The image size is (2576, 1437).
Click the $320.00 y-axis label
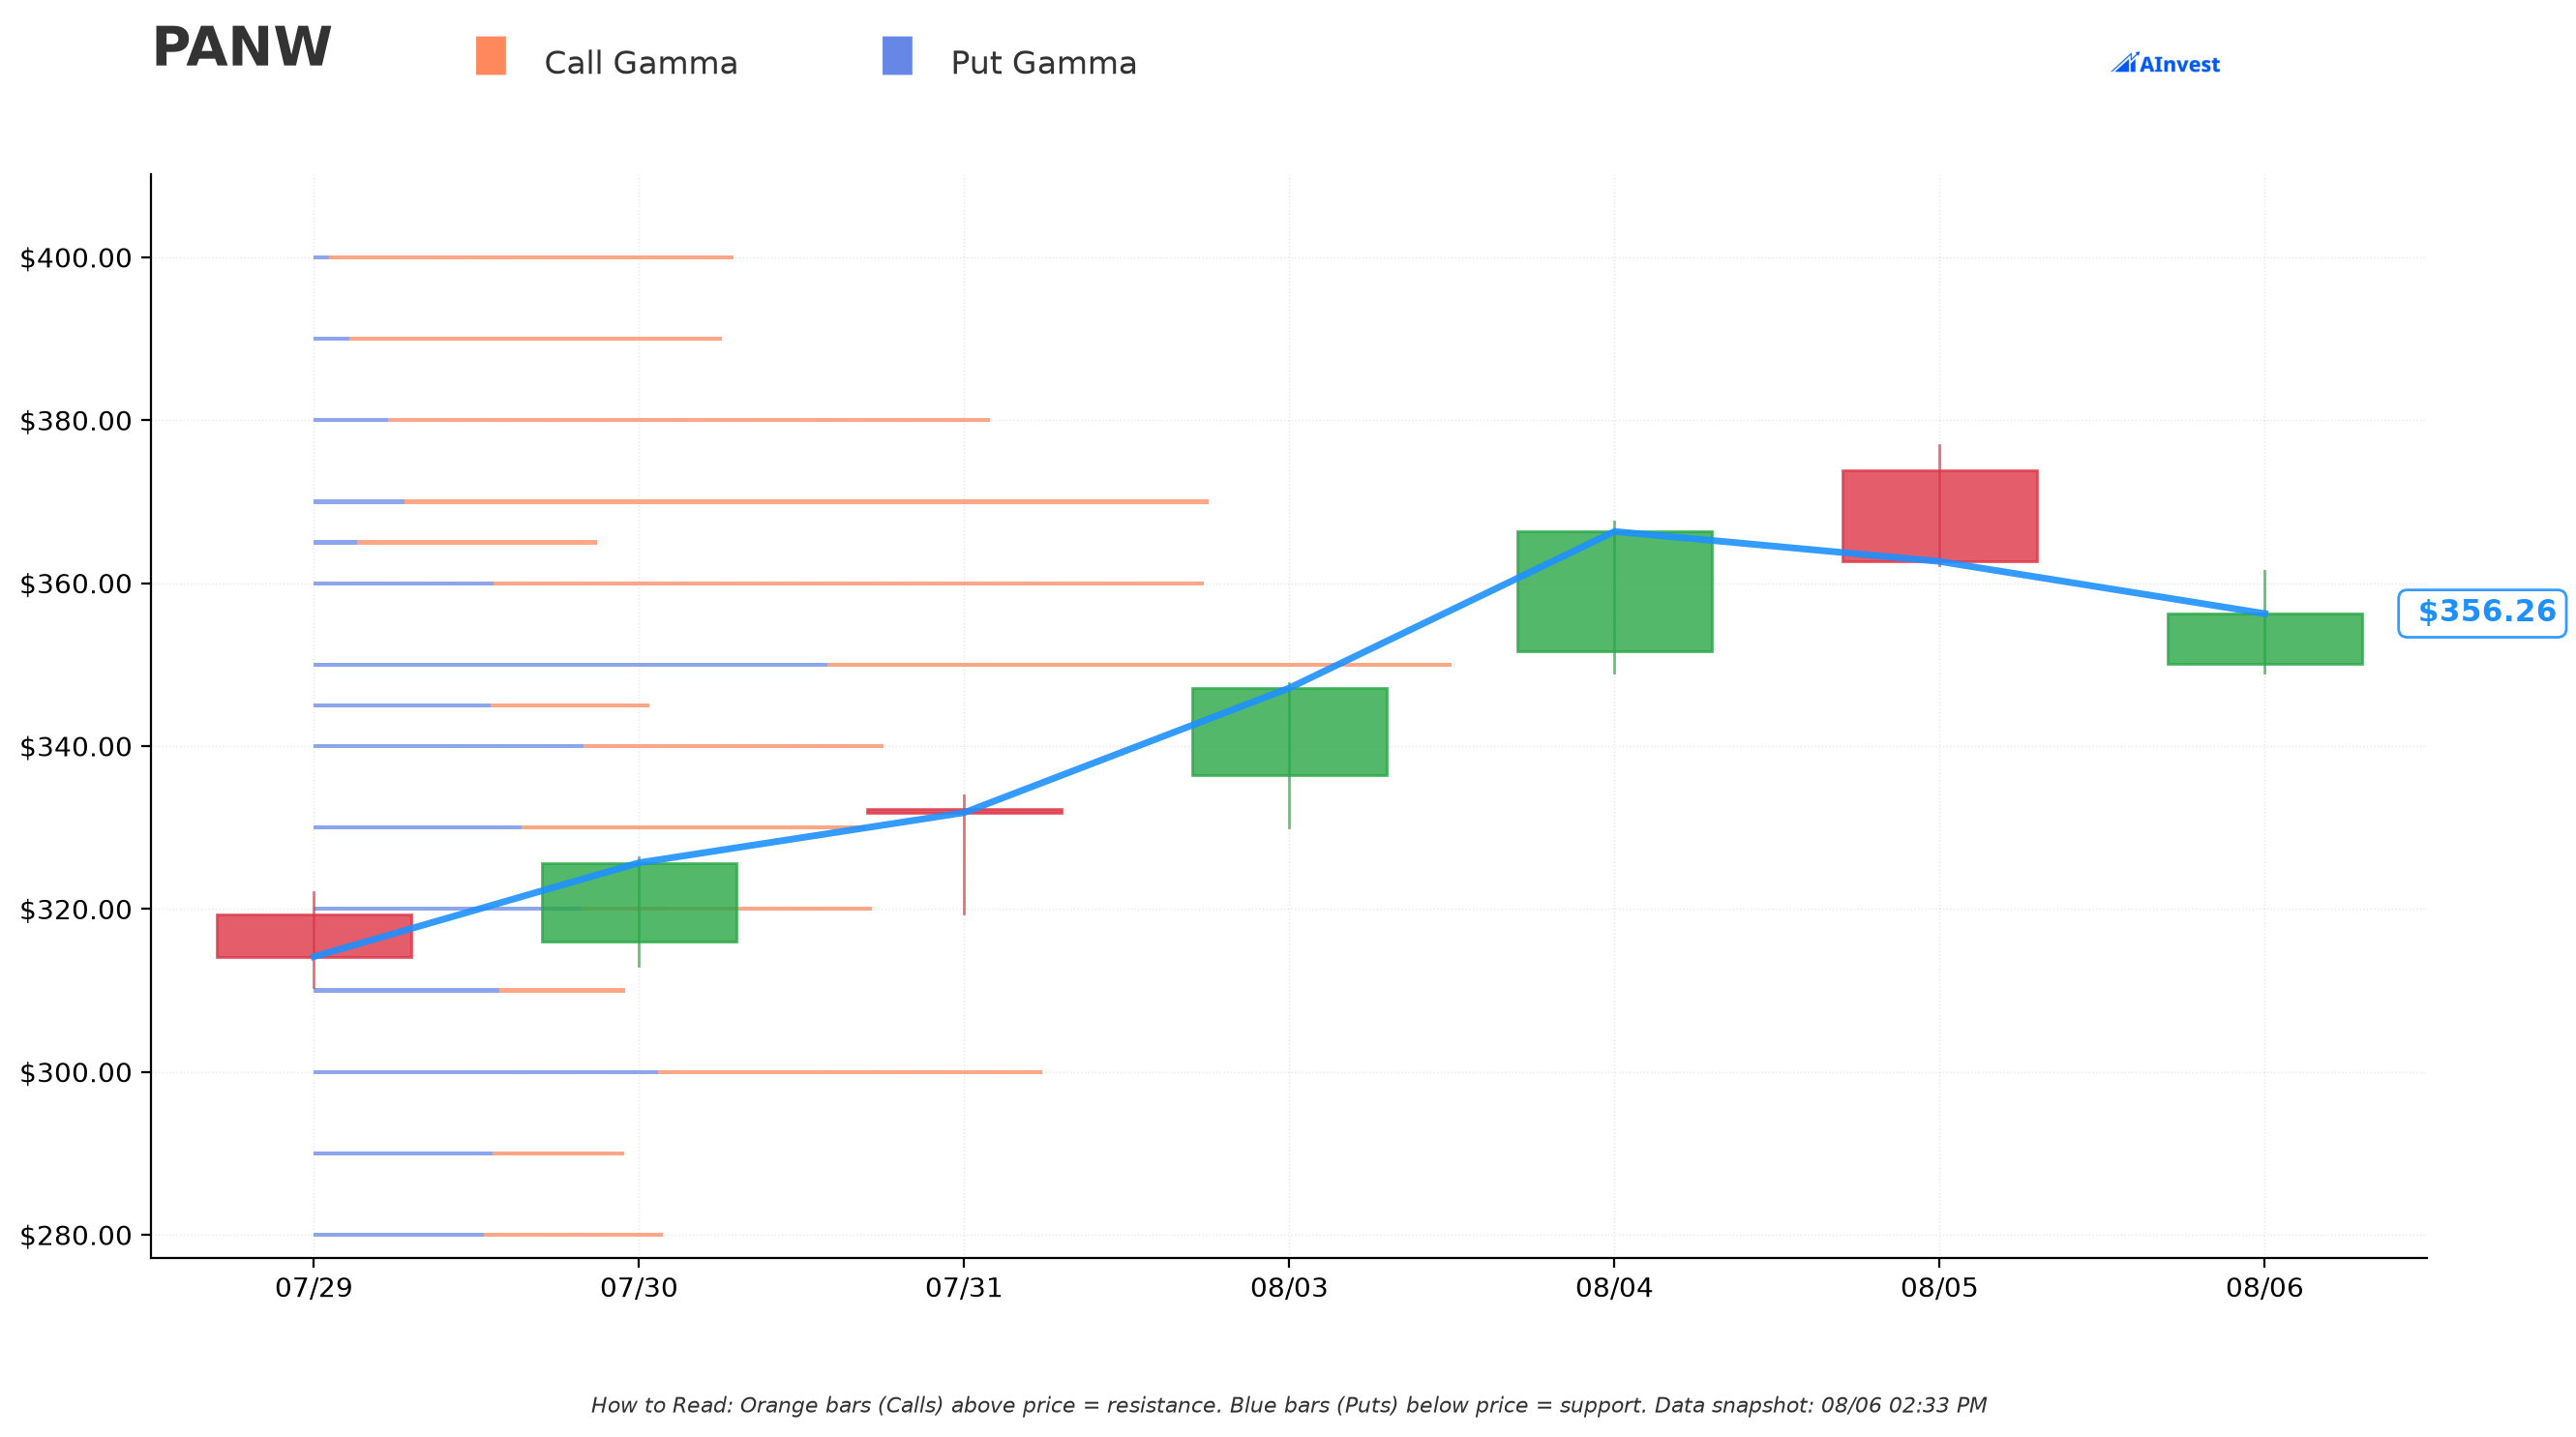[x=76, y=910]
